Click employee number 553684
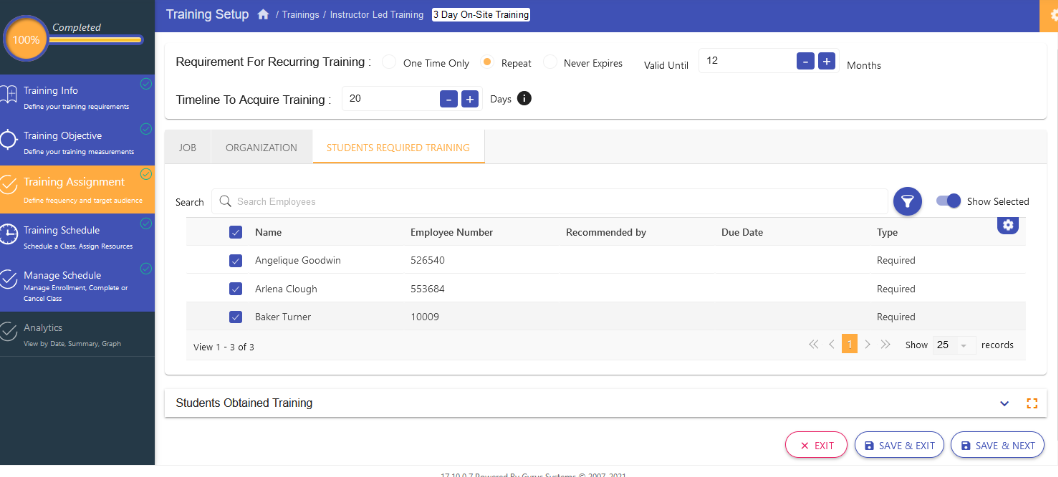This screenshot has width=1058, height=477. pos(427,288)
